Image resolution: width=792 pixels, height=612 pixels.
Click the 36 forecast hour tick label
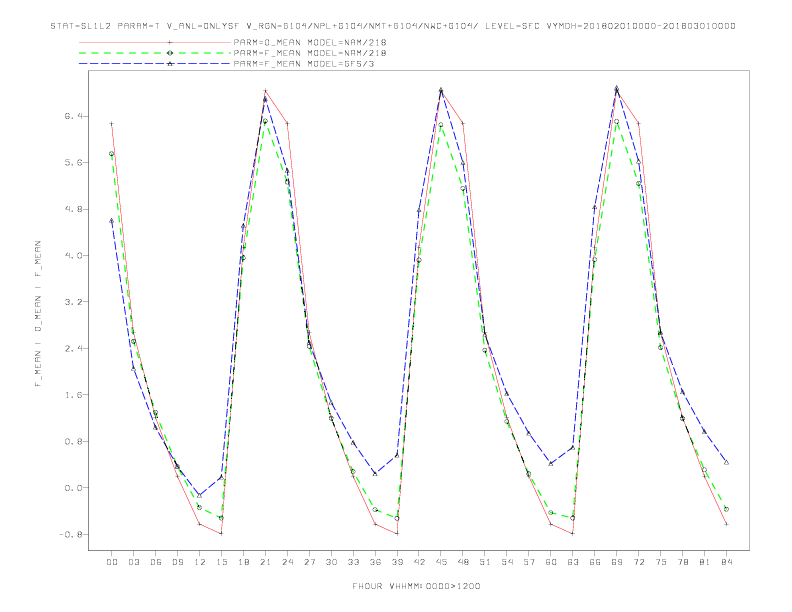coord(375,562)
